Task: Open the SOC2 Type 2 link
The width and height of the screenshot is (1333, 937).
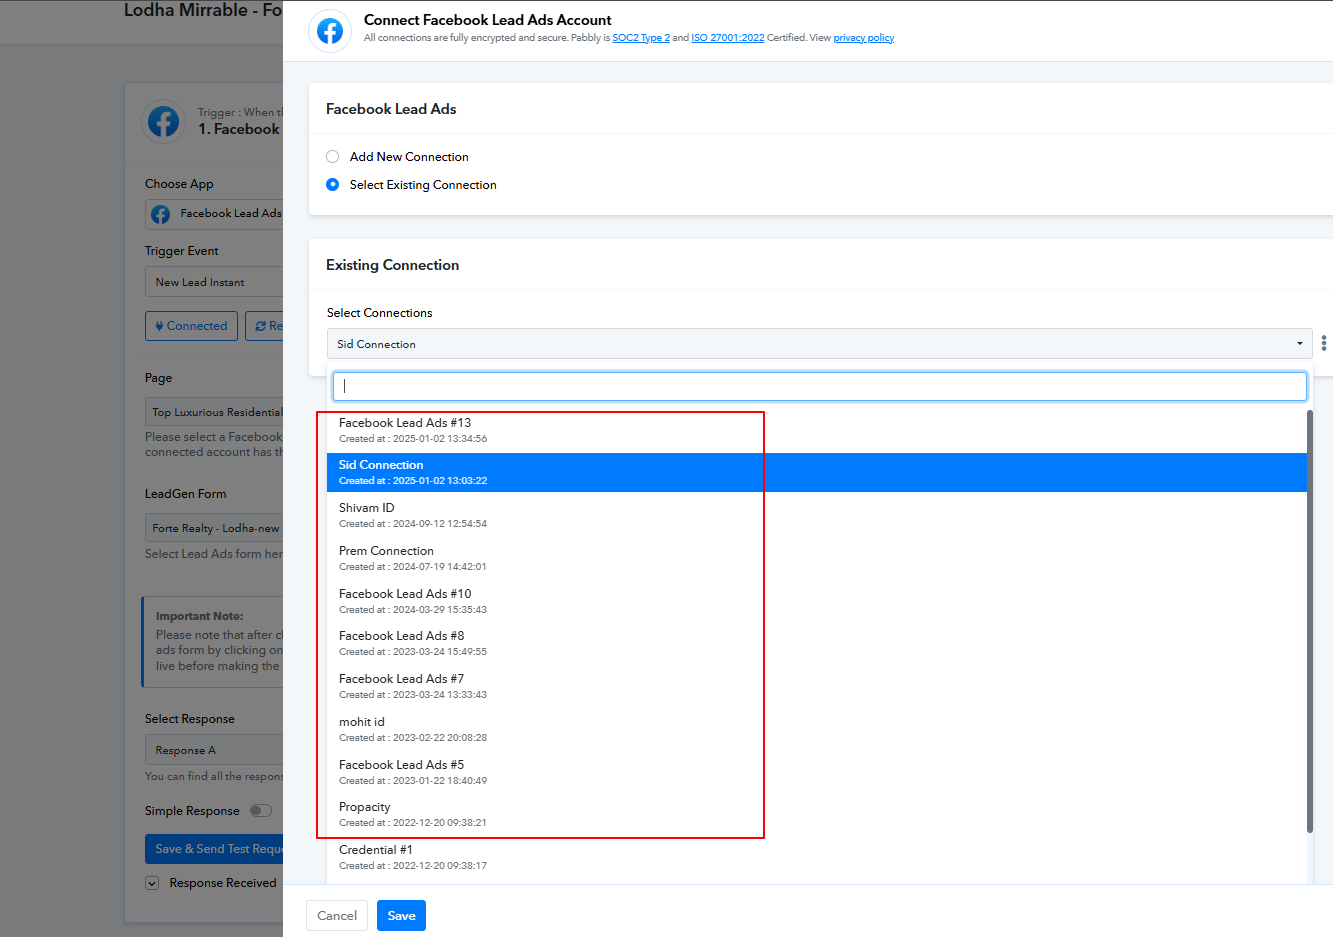Action: click(641, 38)
